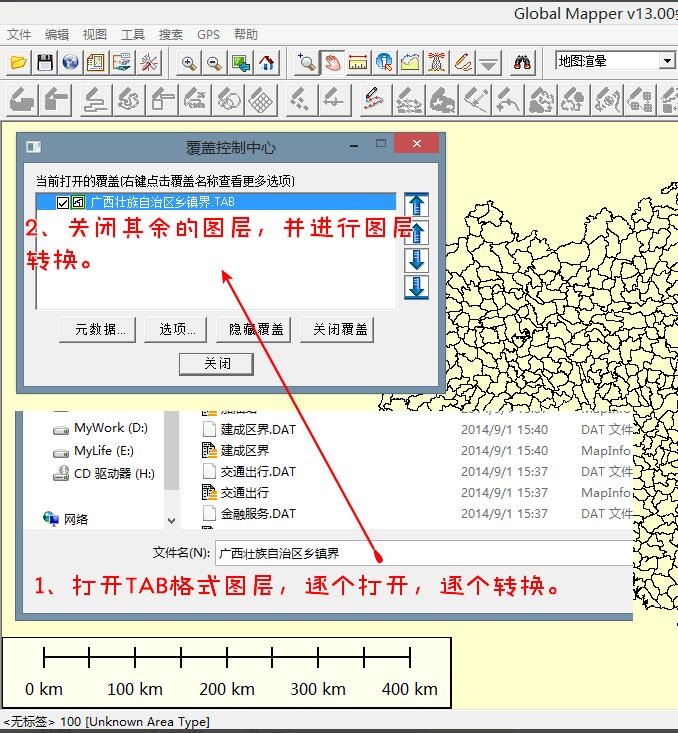The image size is (678, 733).
Task: Click the overlay control dialog title icon
Action: (33, 147)
